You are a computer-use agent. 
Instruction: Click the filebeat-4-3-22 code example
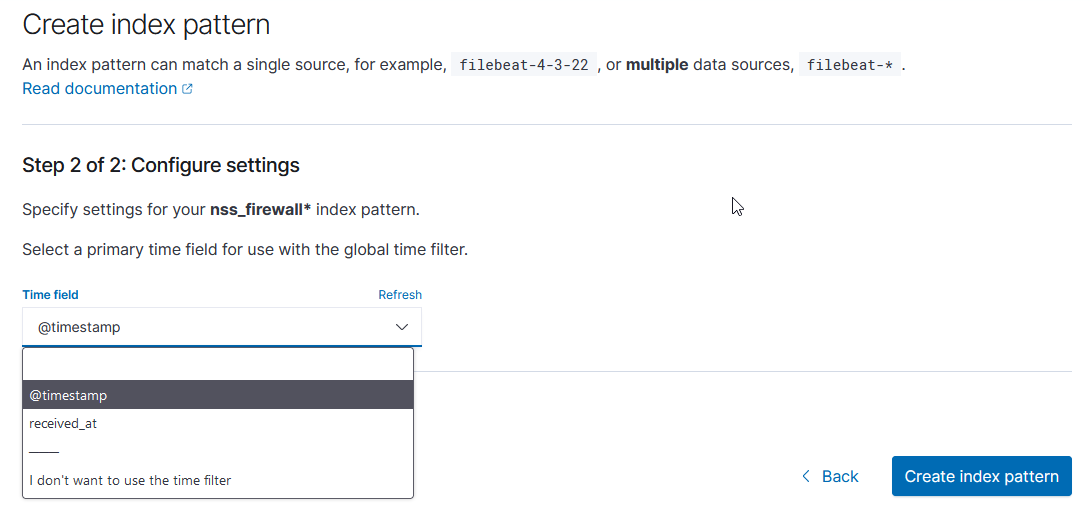coord(524,65)
